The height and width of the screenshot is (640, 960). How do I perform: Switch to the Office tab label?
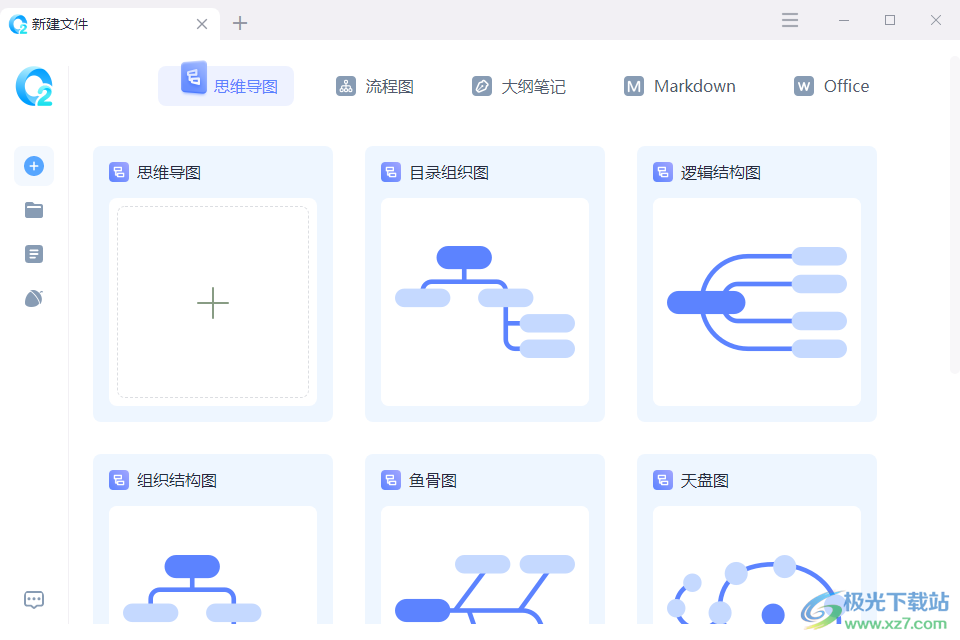[846, 86]
